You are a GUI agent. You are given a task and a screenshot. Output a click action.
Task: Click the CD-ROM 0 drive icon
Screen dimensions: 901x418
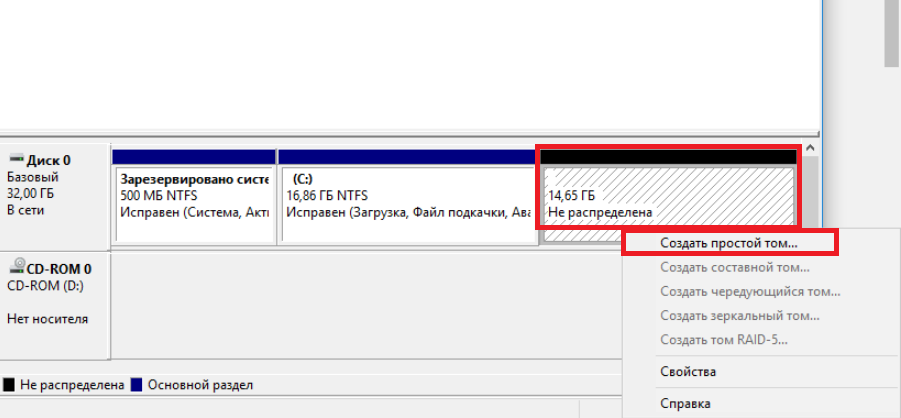pyautogui.click(x=16, y=267)
